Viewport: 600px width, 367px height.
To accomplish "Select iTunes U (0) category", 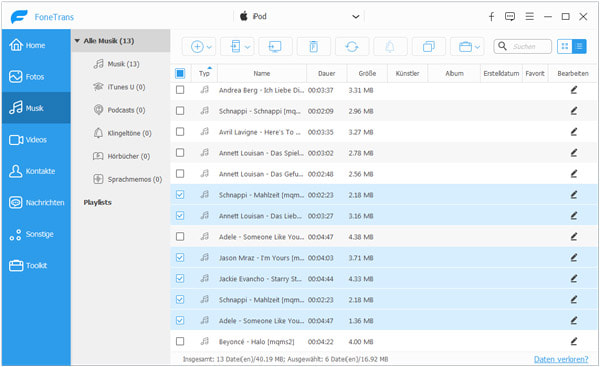I will [119, 87].
